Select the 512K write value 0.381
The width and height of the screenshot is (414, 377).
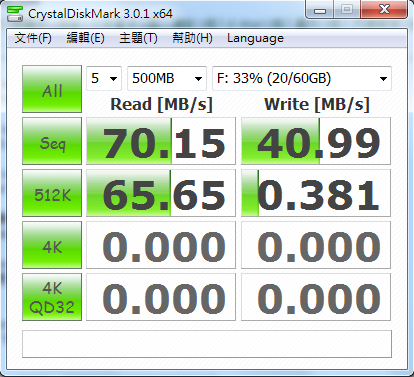pyautogui.click(x=316, y=193)
